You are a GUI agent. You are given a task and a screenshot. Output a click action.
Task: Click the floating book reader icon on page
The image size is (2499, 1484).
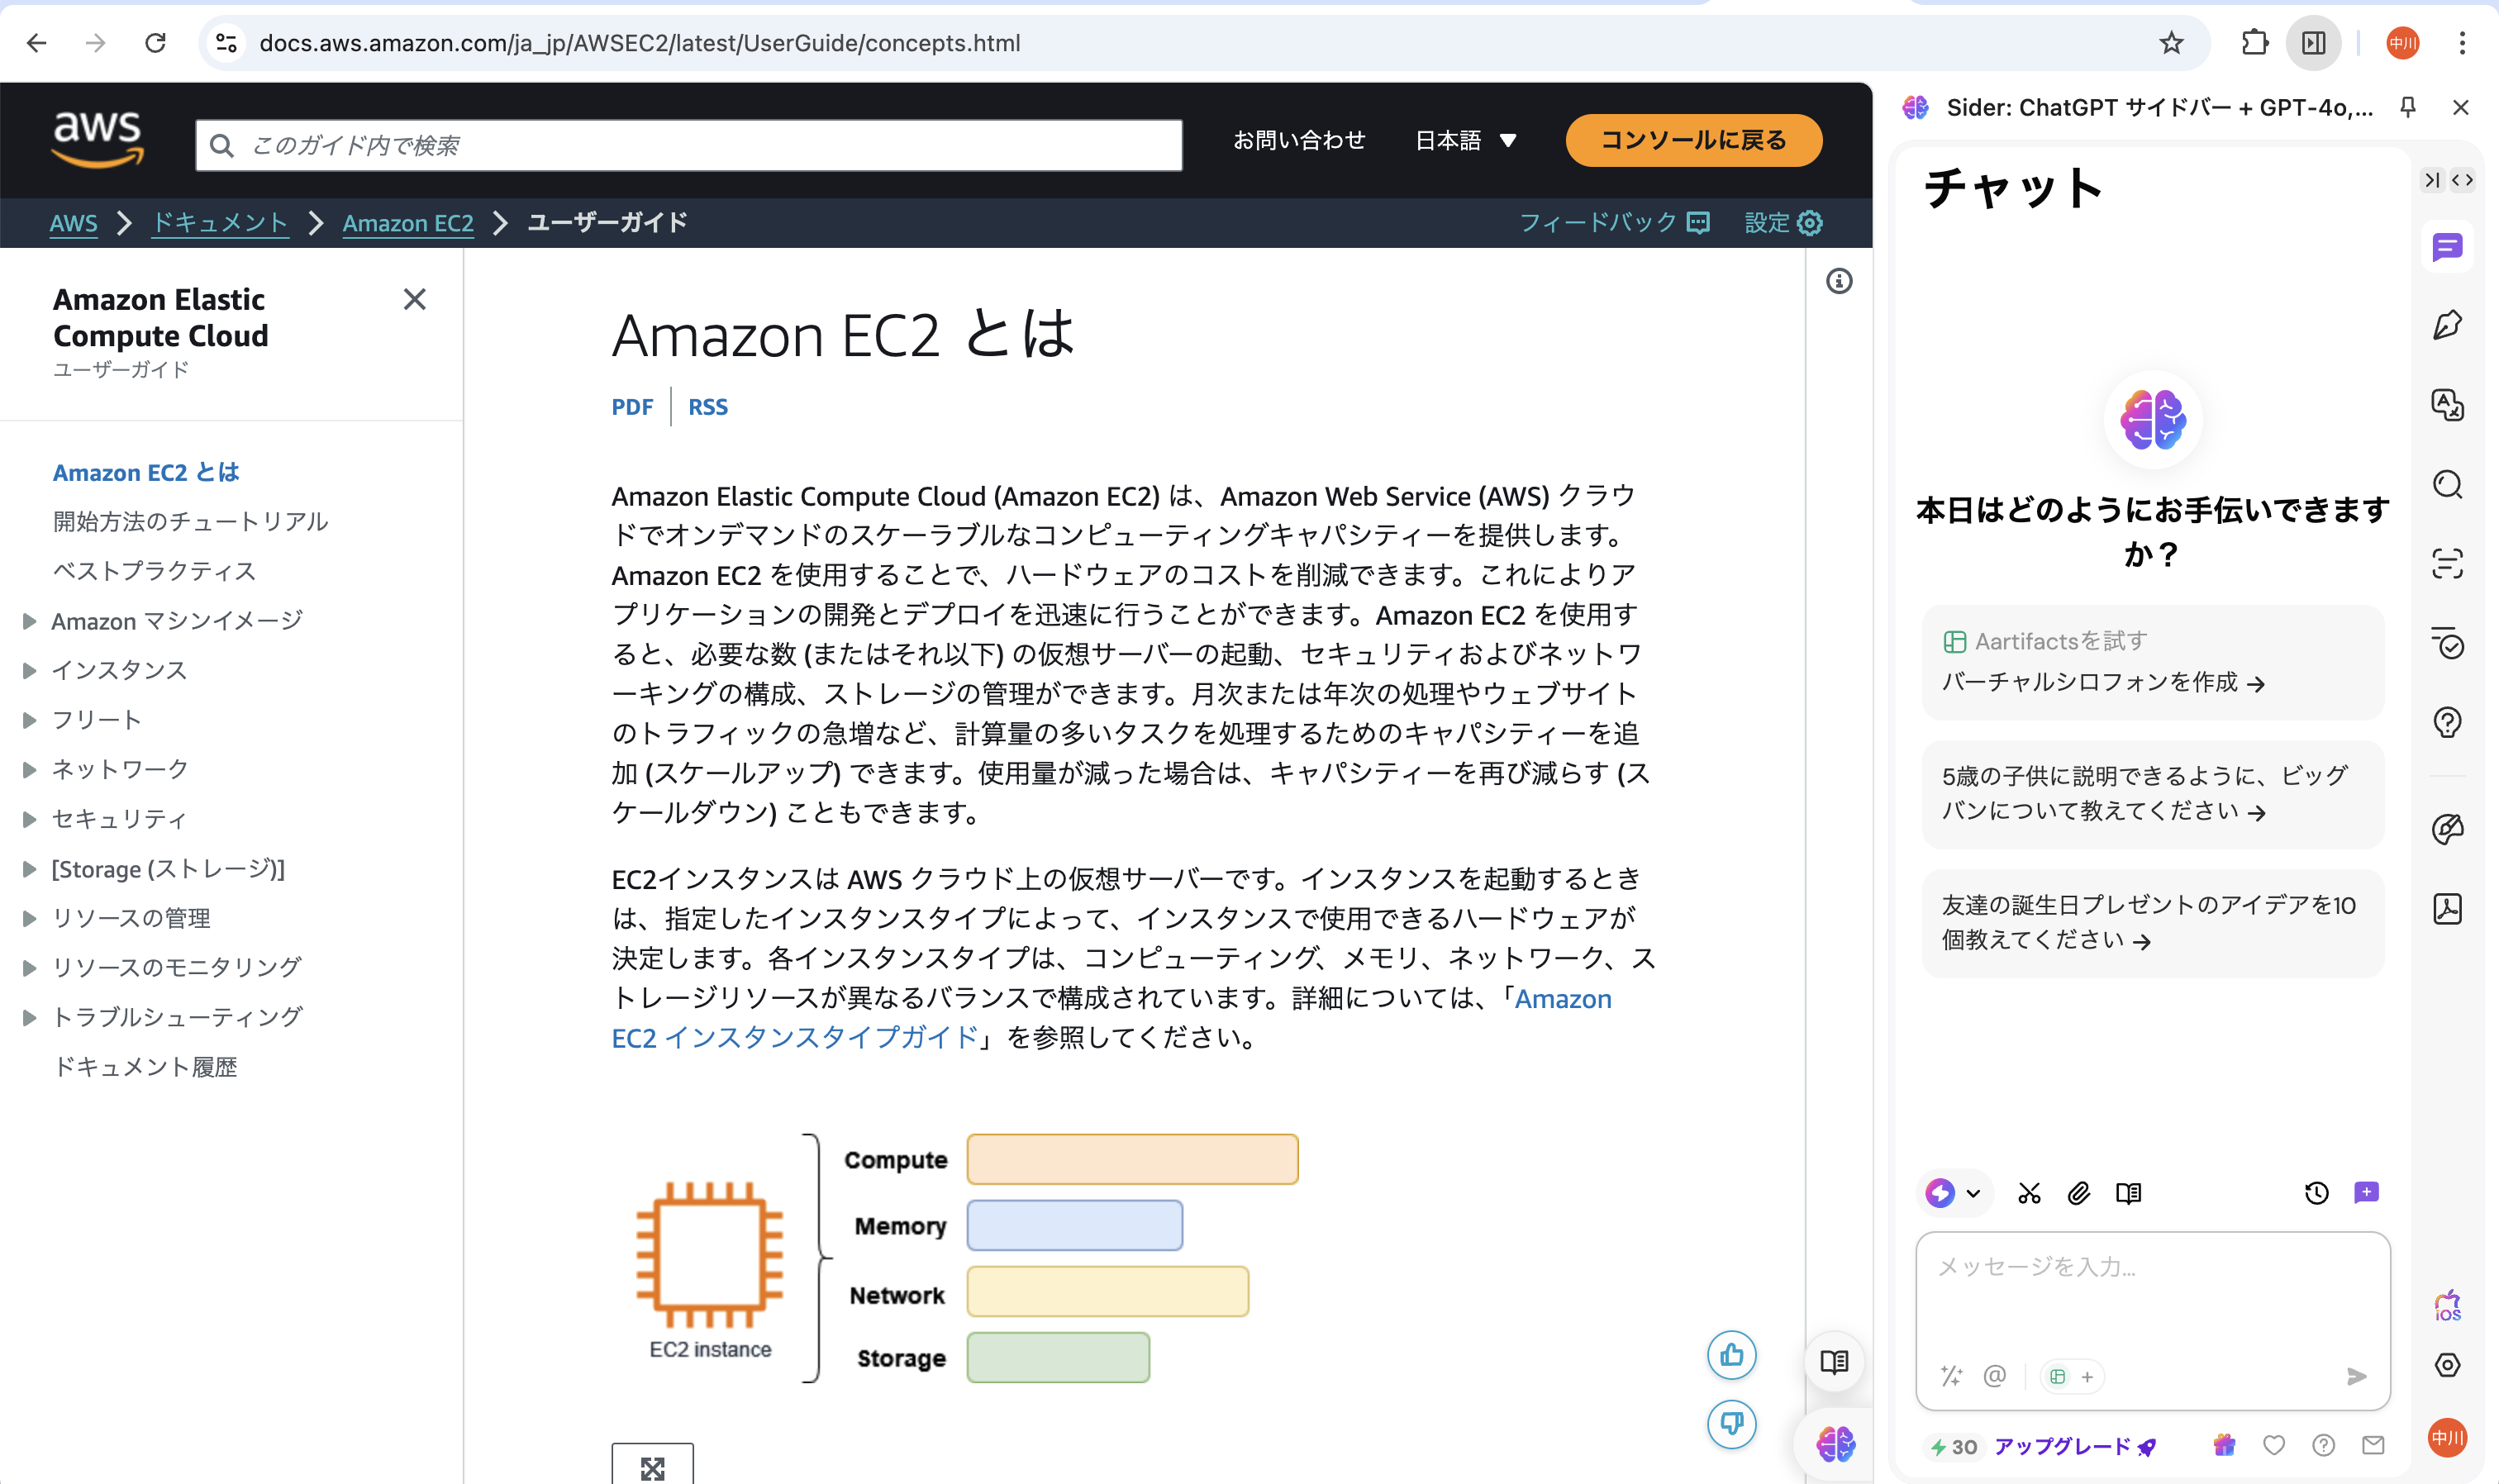click(1834, 1361)
